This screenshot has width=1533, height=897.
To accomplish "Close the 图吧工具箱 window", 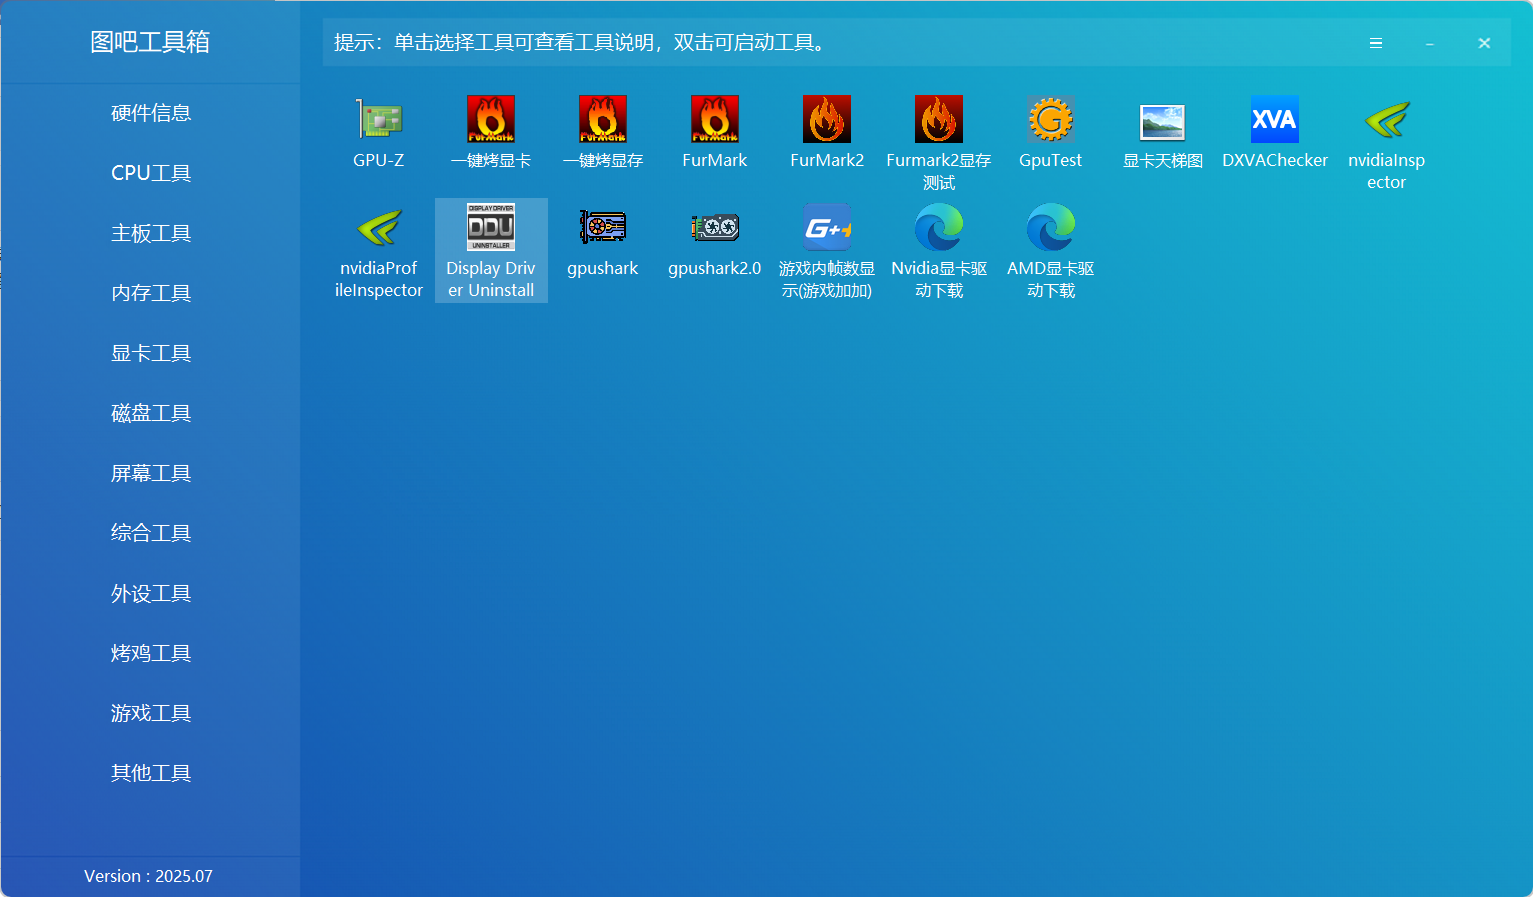I will point(1484,43).
